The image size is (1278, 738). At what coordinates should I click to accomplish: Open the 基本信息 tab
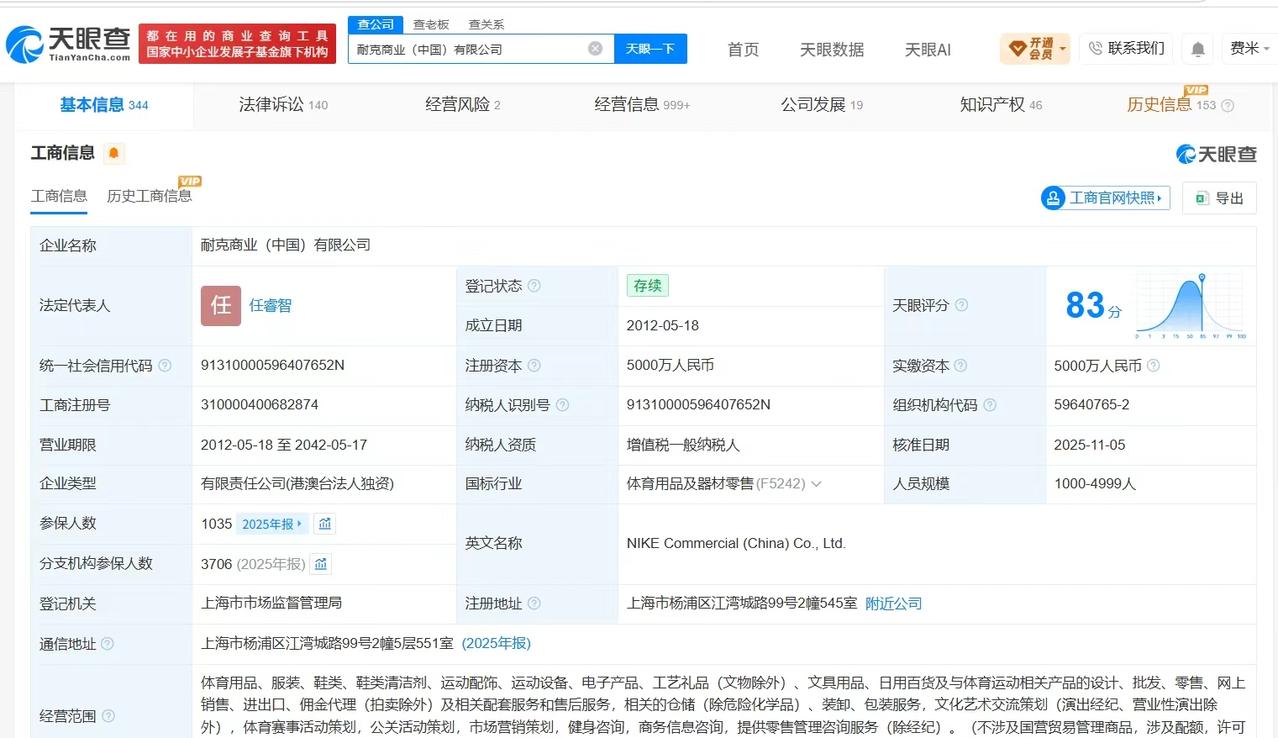tap(103, 105)
